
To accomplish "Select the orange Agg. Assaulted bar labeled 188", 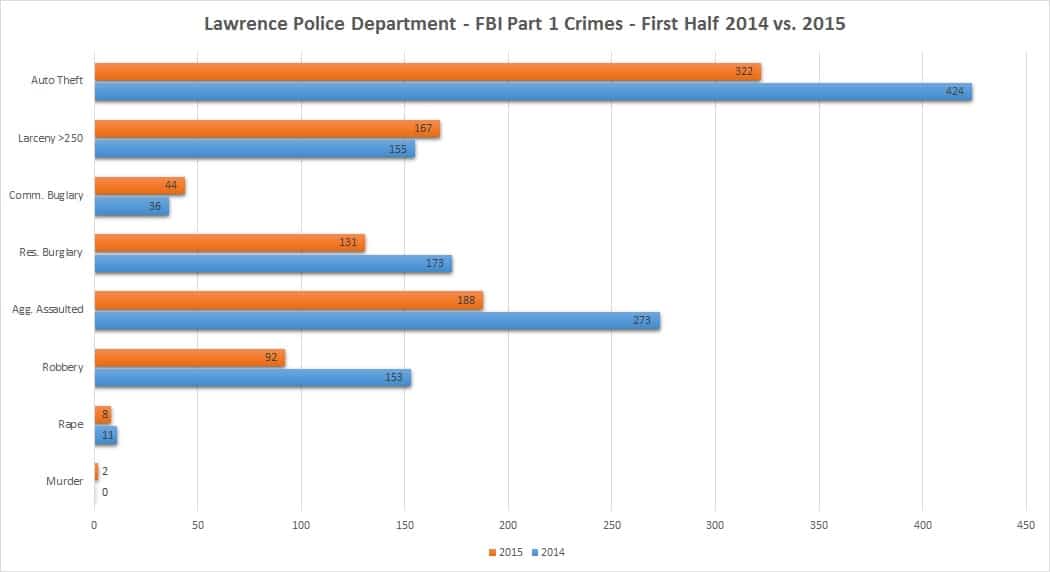I will tap(289, 301).
